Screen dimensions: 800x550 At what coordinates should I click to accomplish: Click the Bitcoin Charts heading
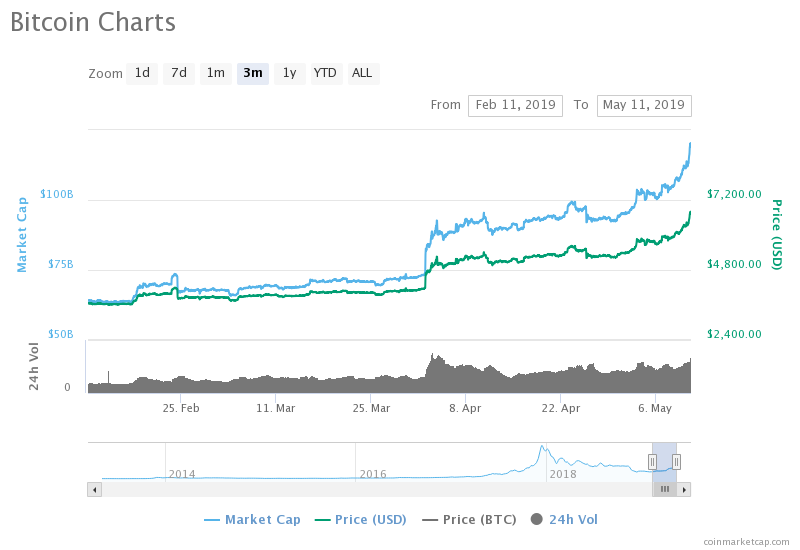pos(93,22)
